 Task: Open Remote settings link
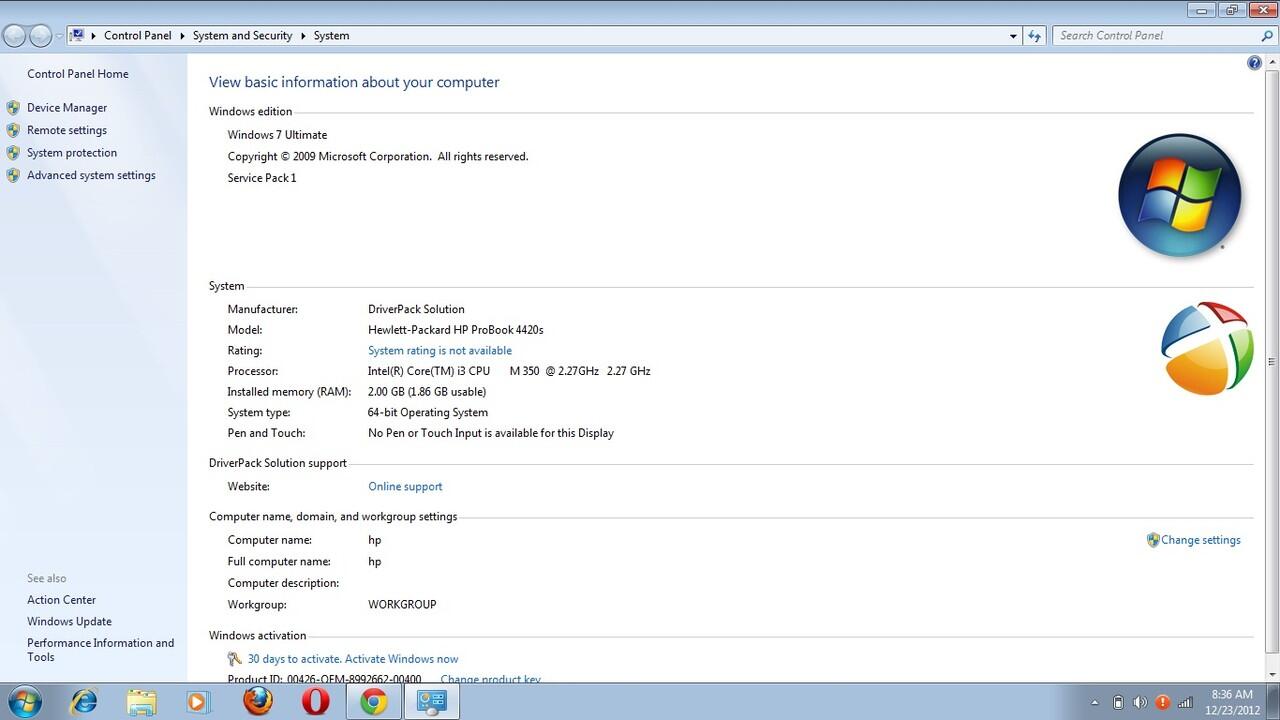pyautogui.click(x=67, y=130)
